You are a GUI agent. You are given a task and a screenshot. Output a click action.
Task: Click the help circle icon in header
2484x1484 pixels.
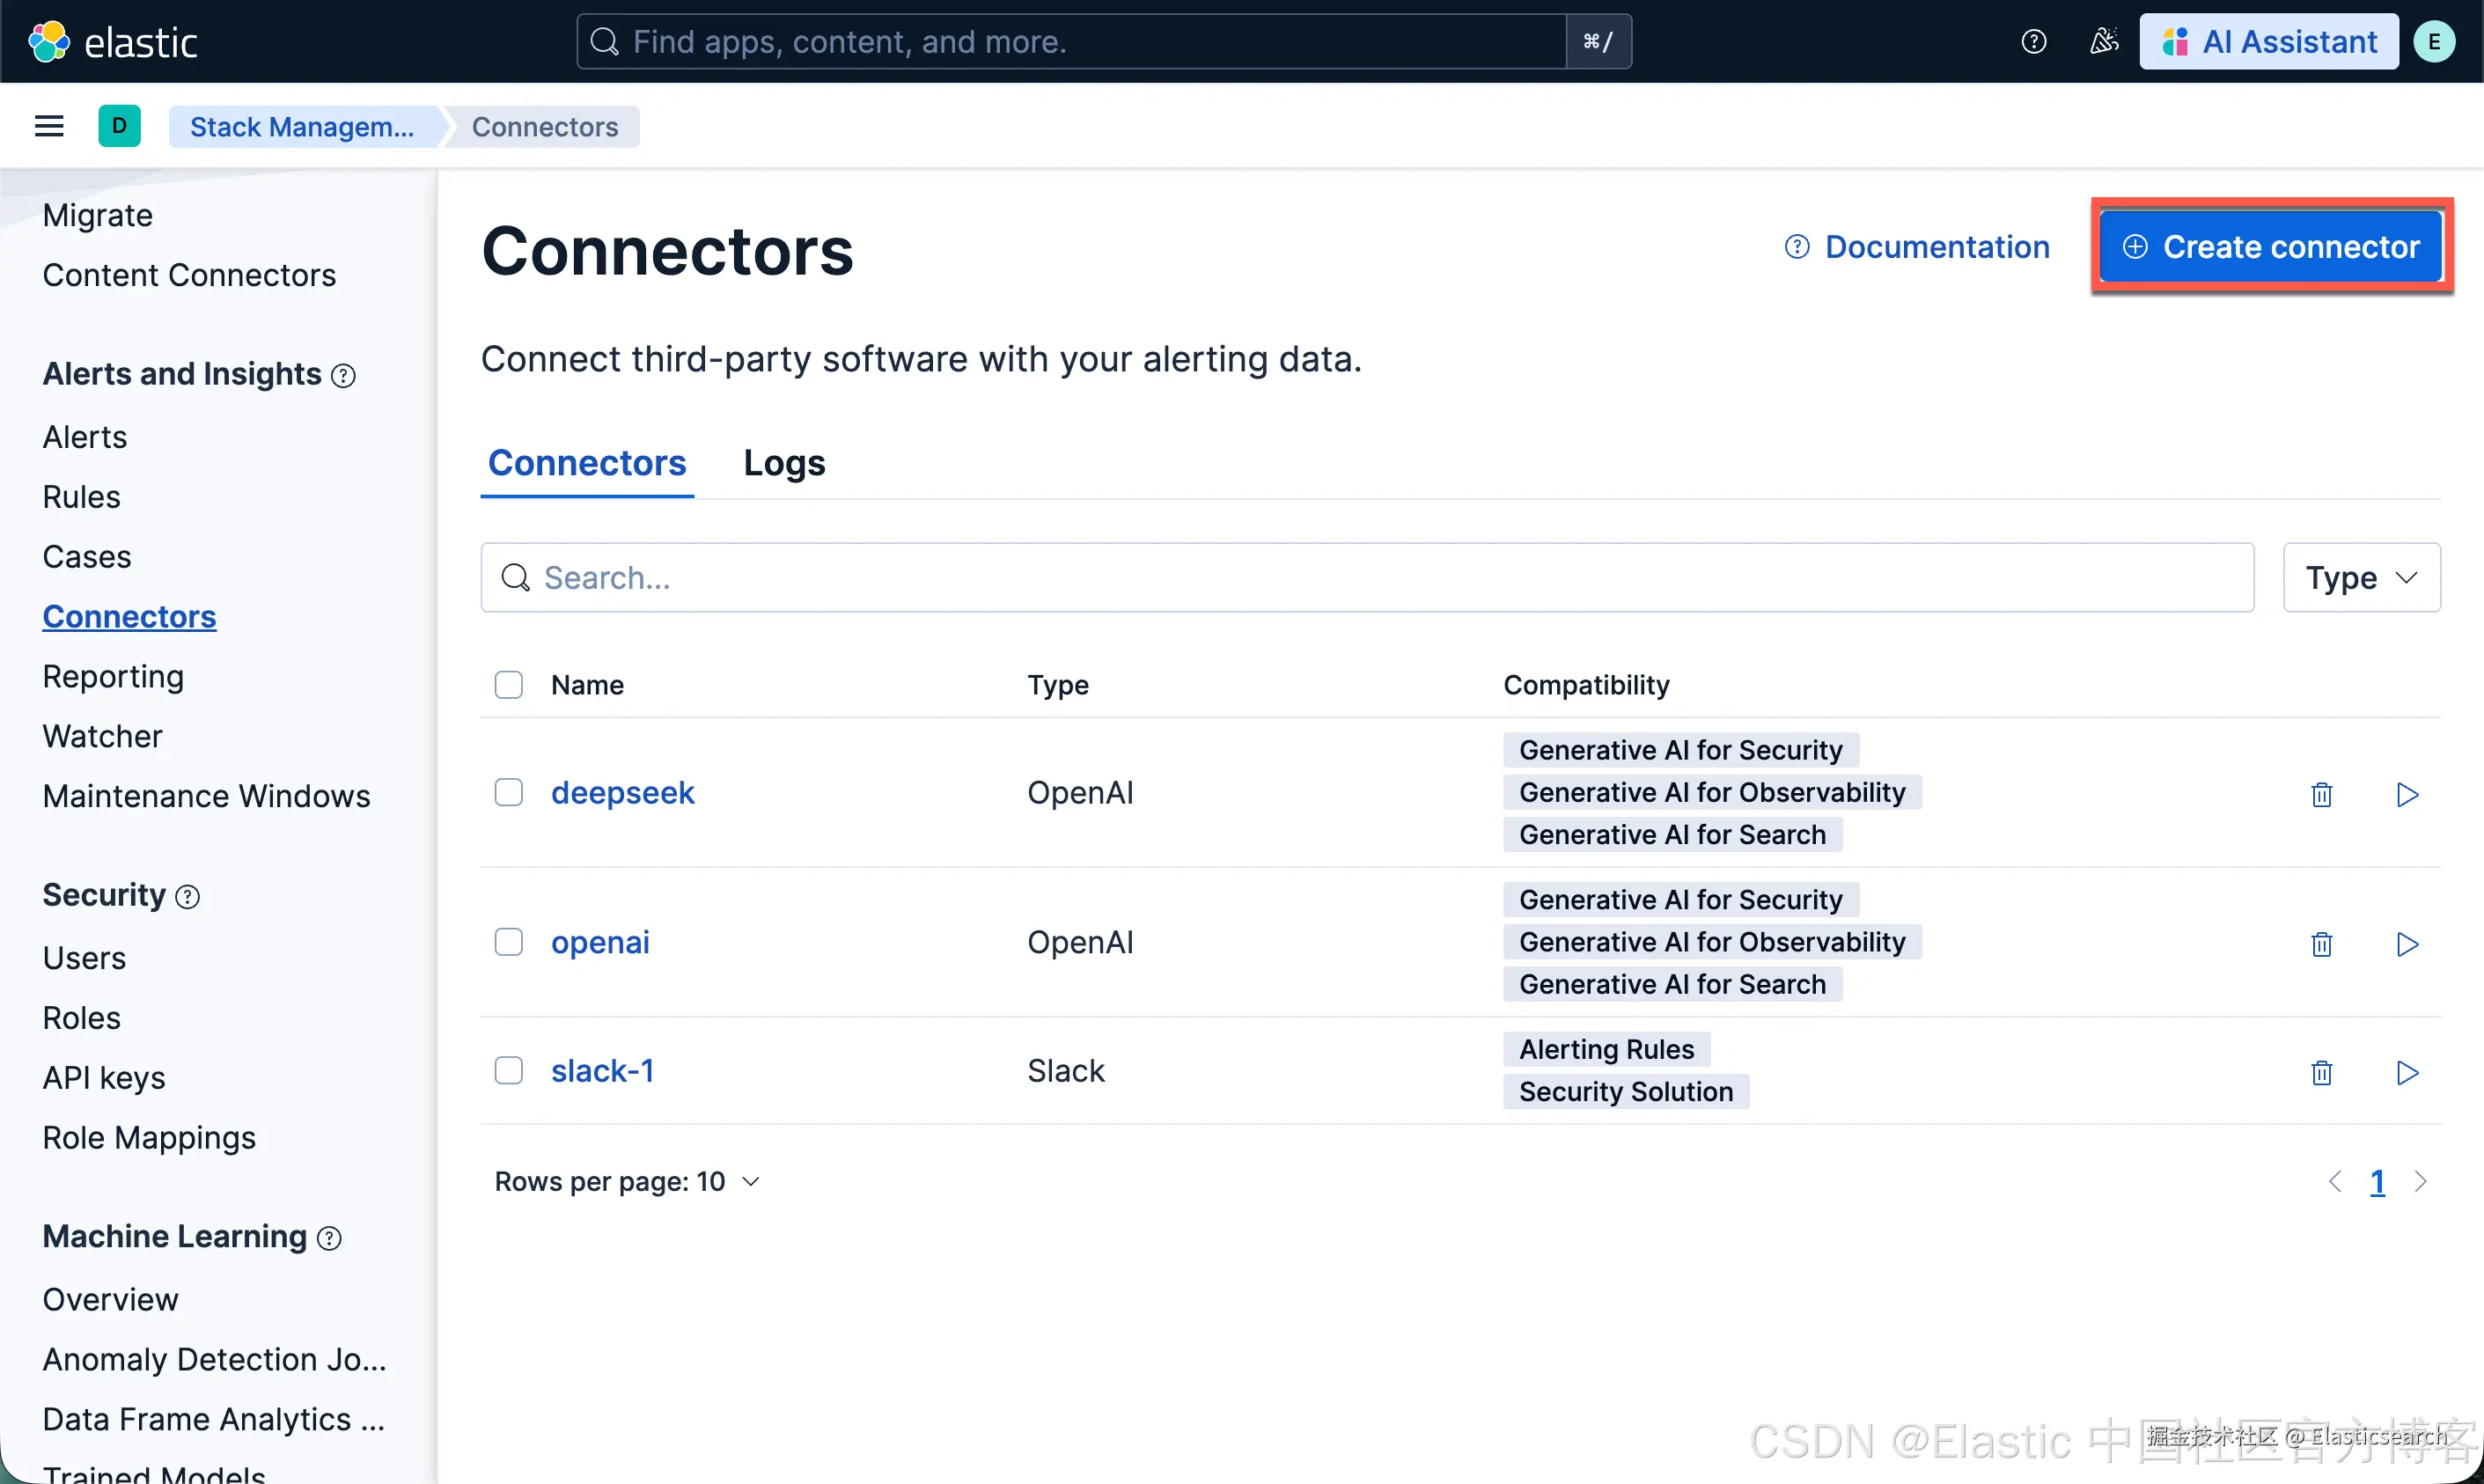coord(2033,42)
